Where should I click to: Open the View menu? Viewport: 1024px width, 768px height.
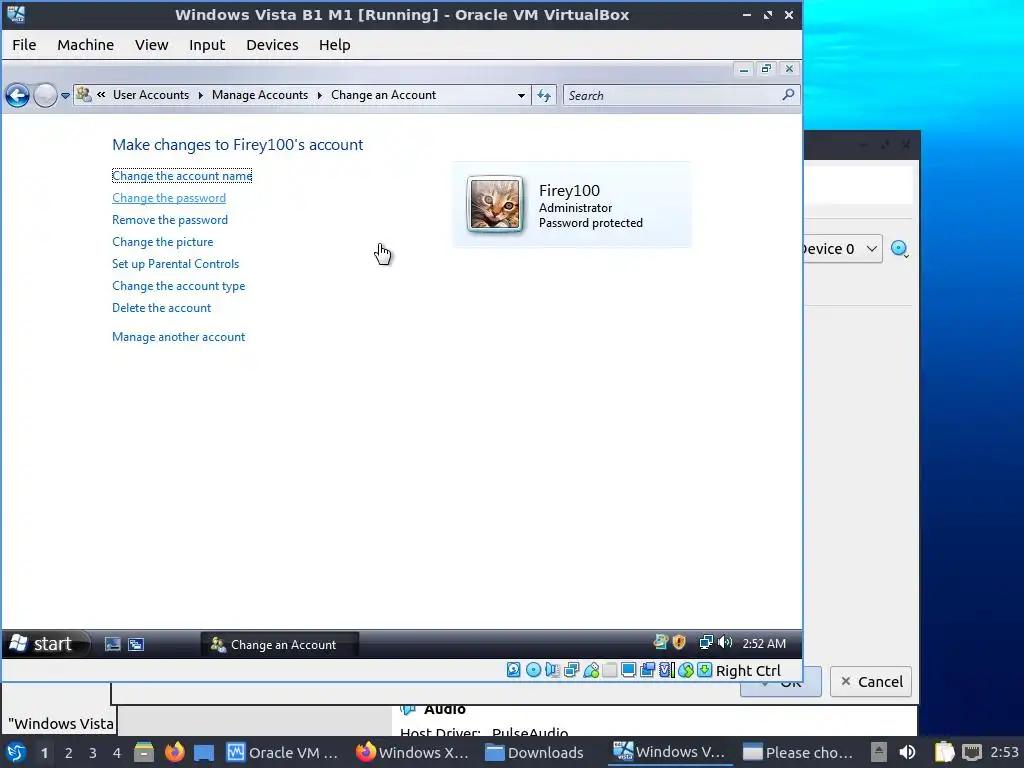click(x=152, y=45)
